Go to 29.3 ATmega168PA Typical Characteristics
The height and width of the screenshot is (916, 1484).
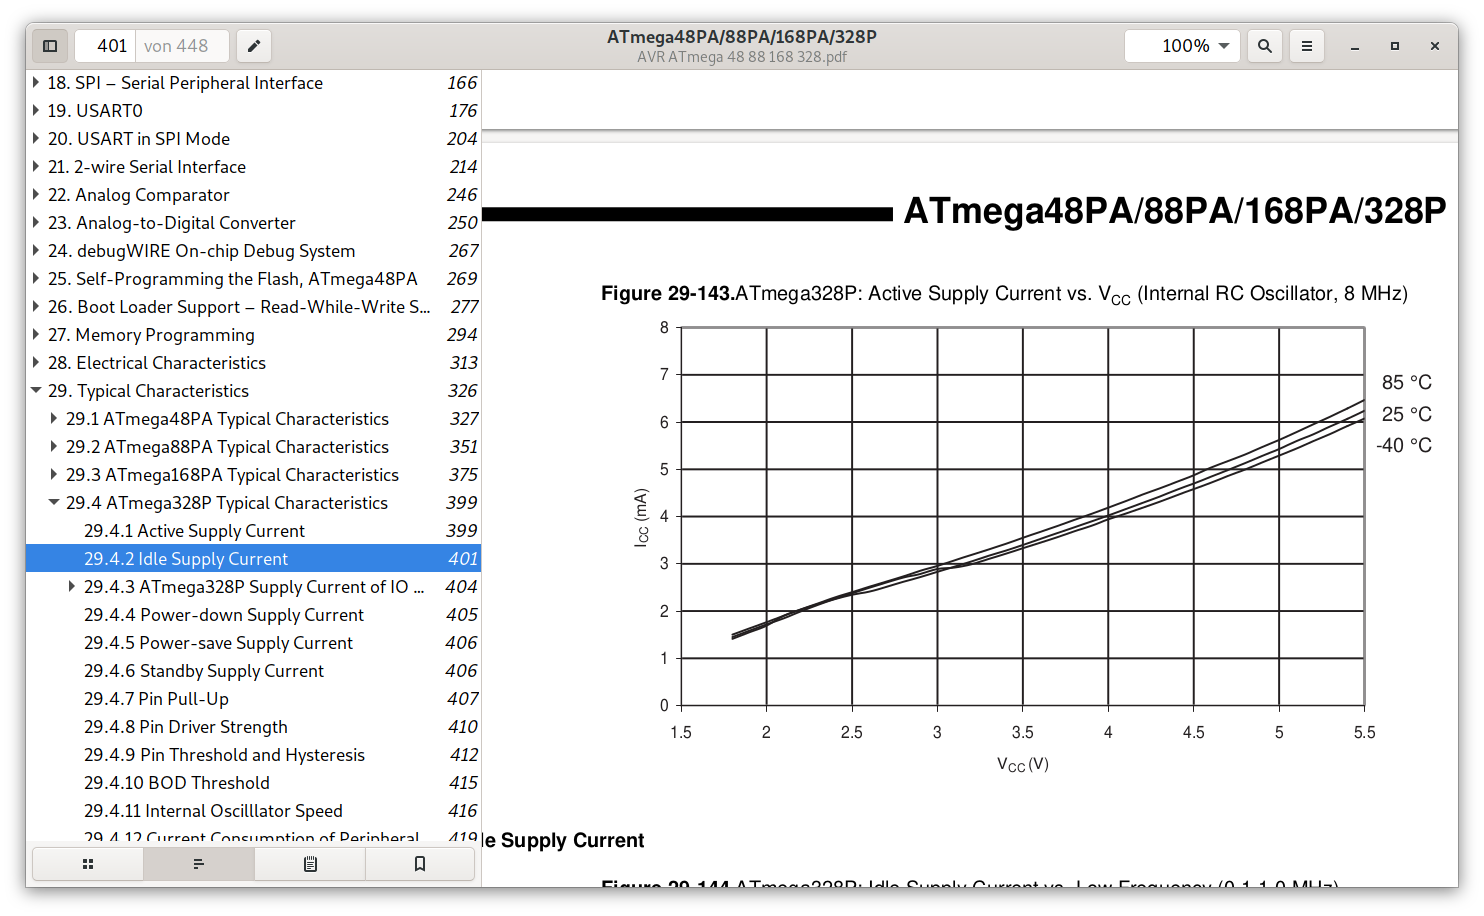click(x=232, y=475)
